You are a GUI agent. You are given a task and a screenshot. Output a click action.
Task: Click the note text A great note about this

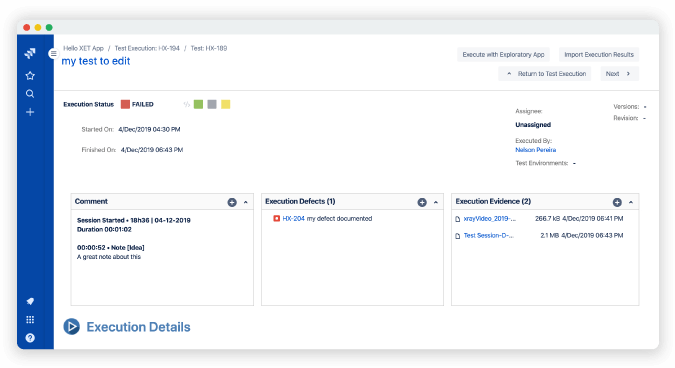(x=109, y=257)
